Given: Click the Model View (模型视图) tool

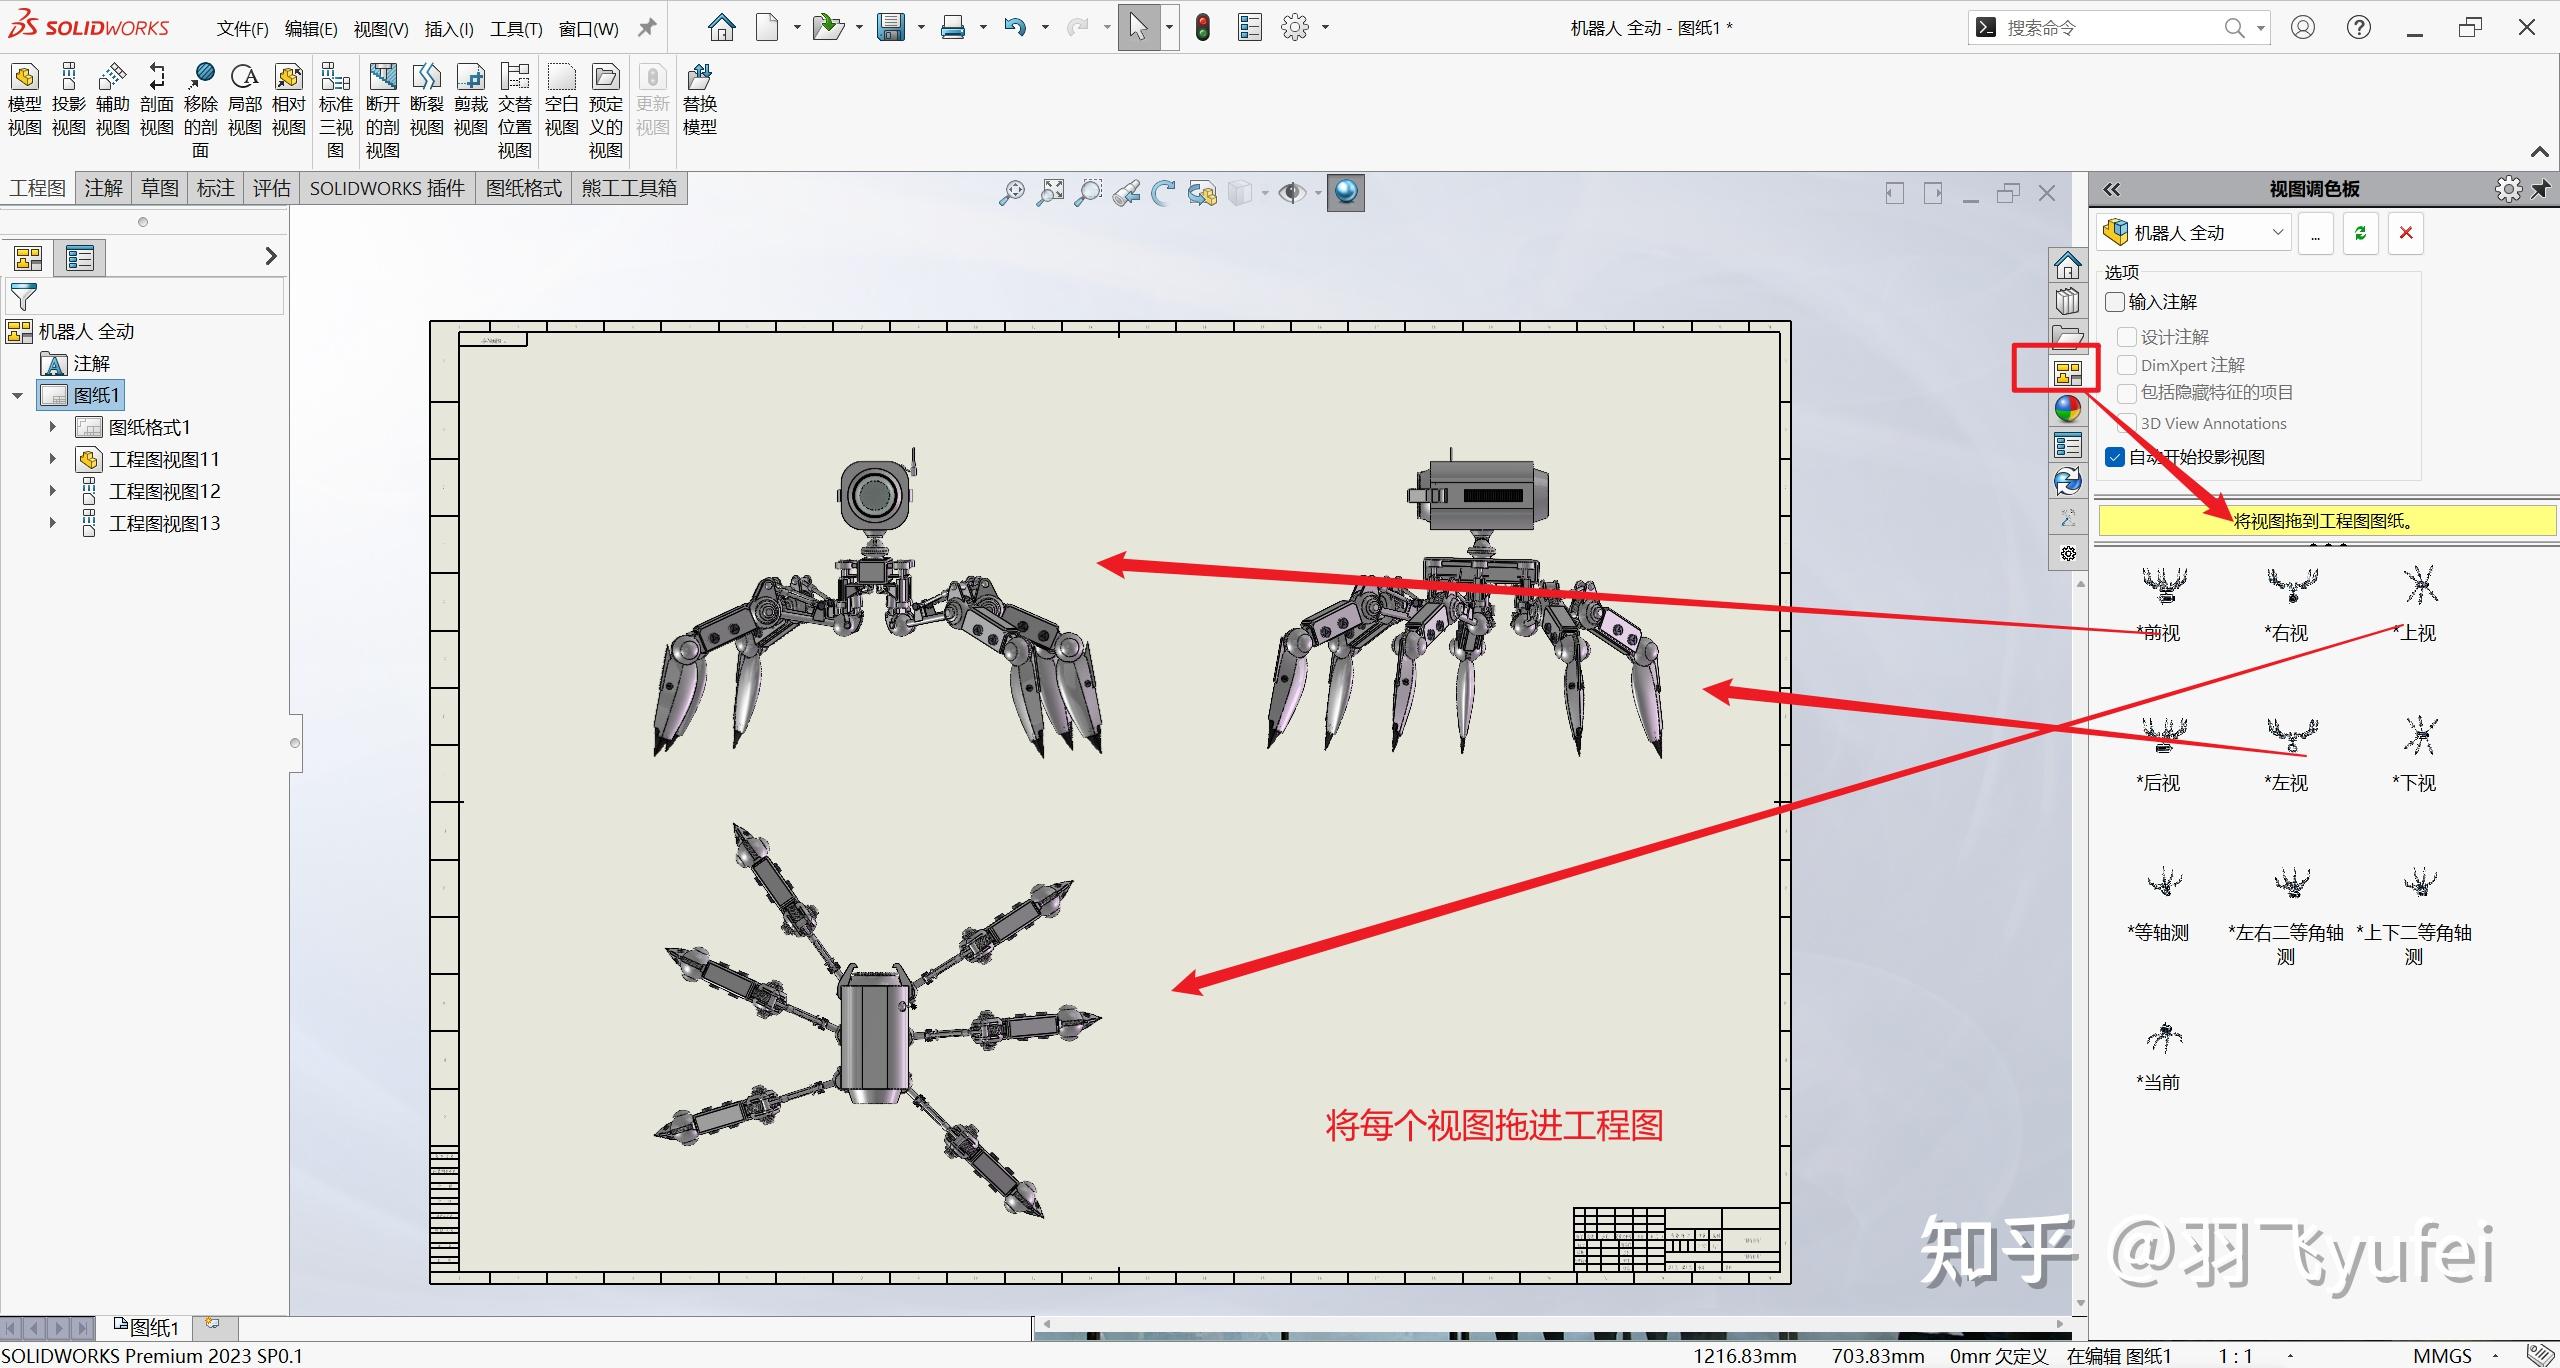Looking at the screenshot, I should coord(25,100).
